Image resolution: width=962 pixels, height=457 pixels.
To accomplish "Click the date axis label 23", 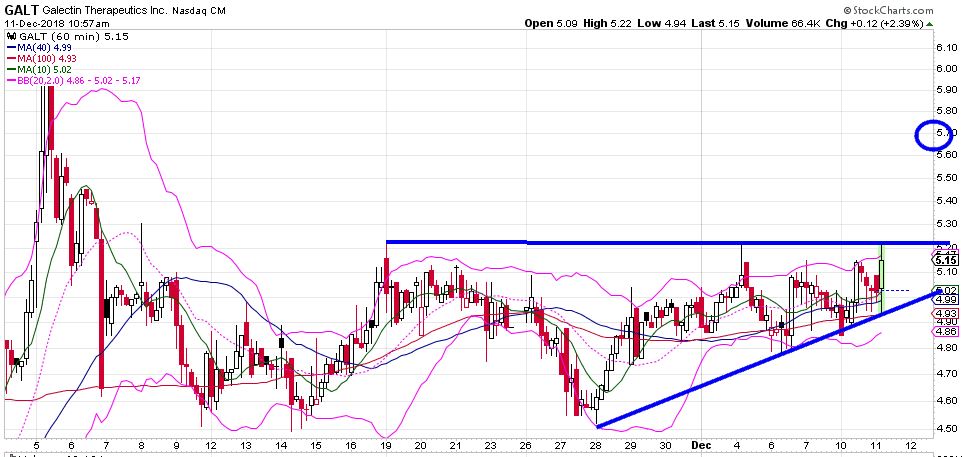I will [491, 445].
